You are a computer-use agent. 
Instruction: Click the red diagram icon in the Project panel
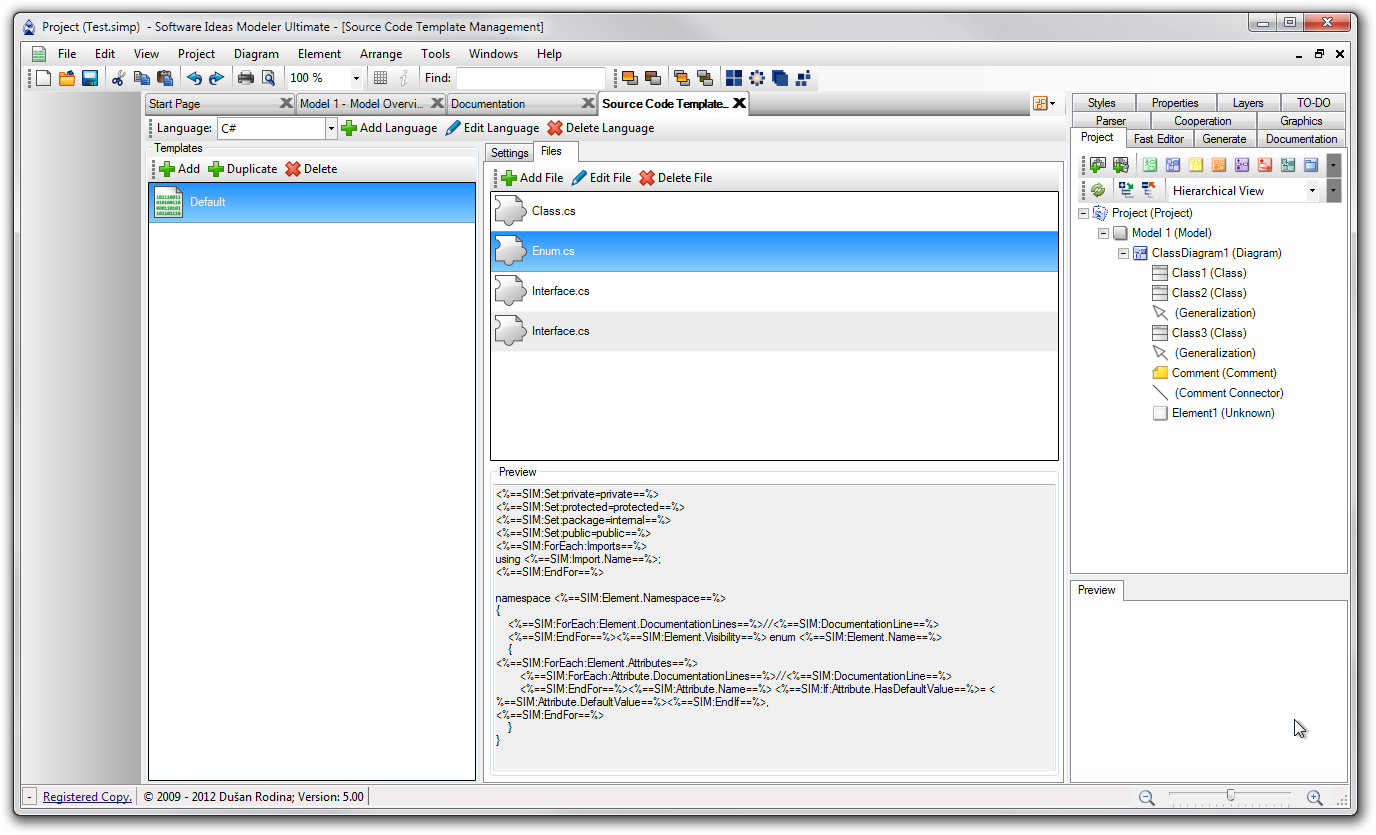coord(1265,165)
